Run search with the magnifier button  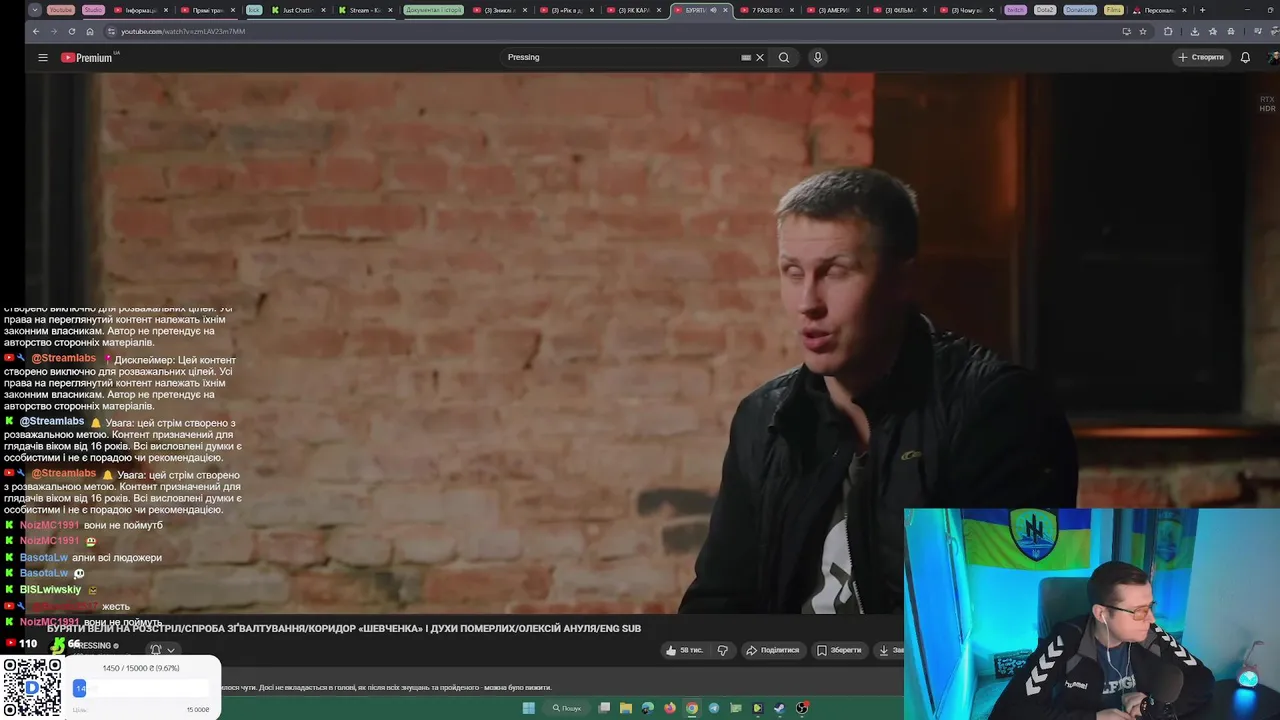point(784,57)
